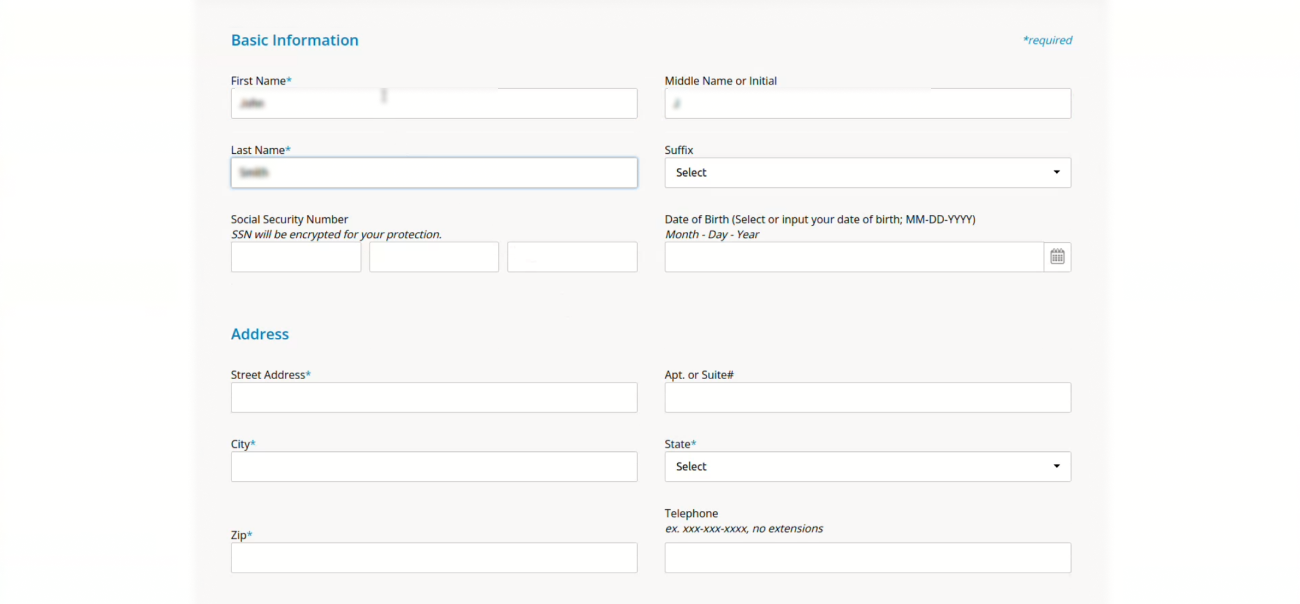Focus the Zip code input
This screenshot has height=604, width=1300.
pos(434,558)
